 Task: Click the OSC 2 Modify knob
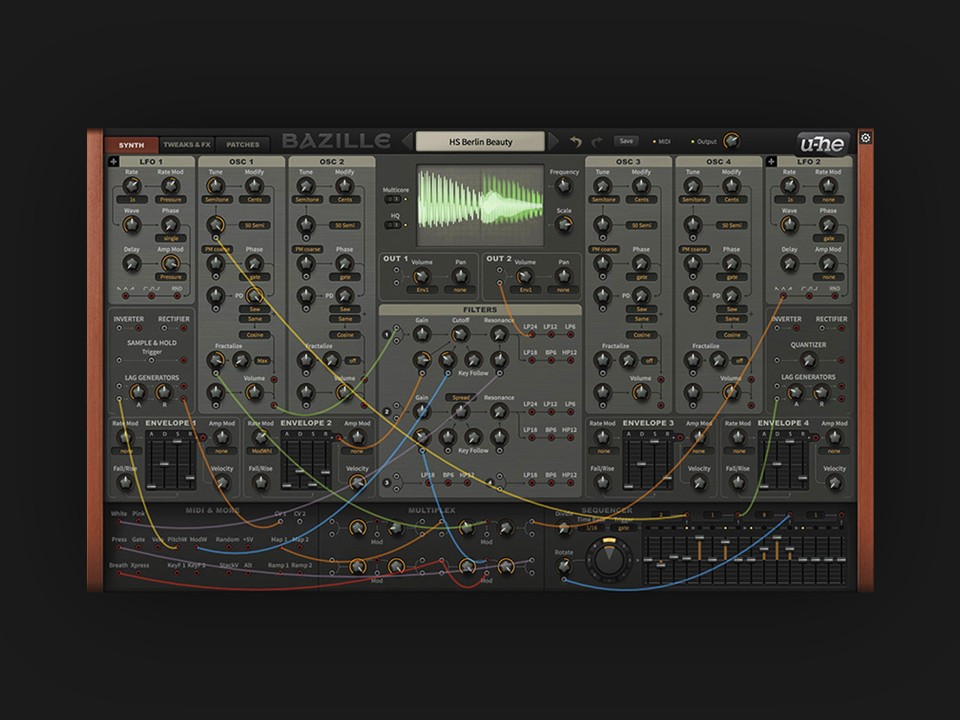pos(345,186)
